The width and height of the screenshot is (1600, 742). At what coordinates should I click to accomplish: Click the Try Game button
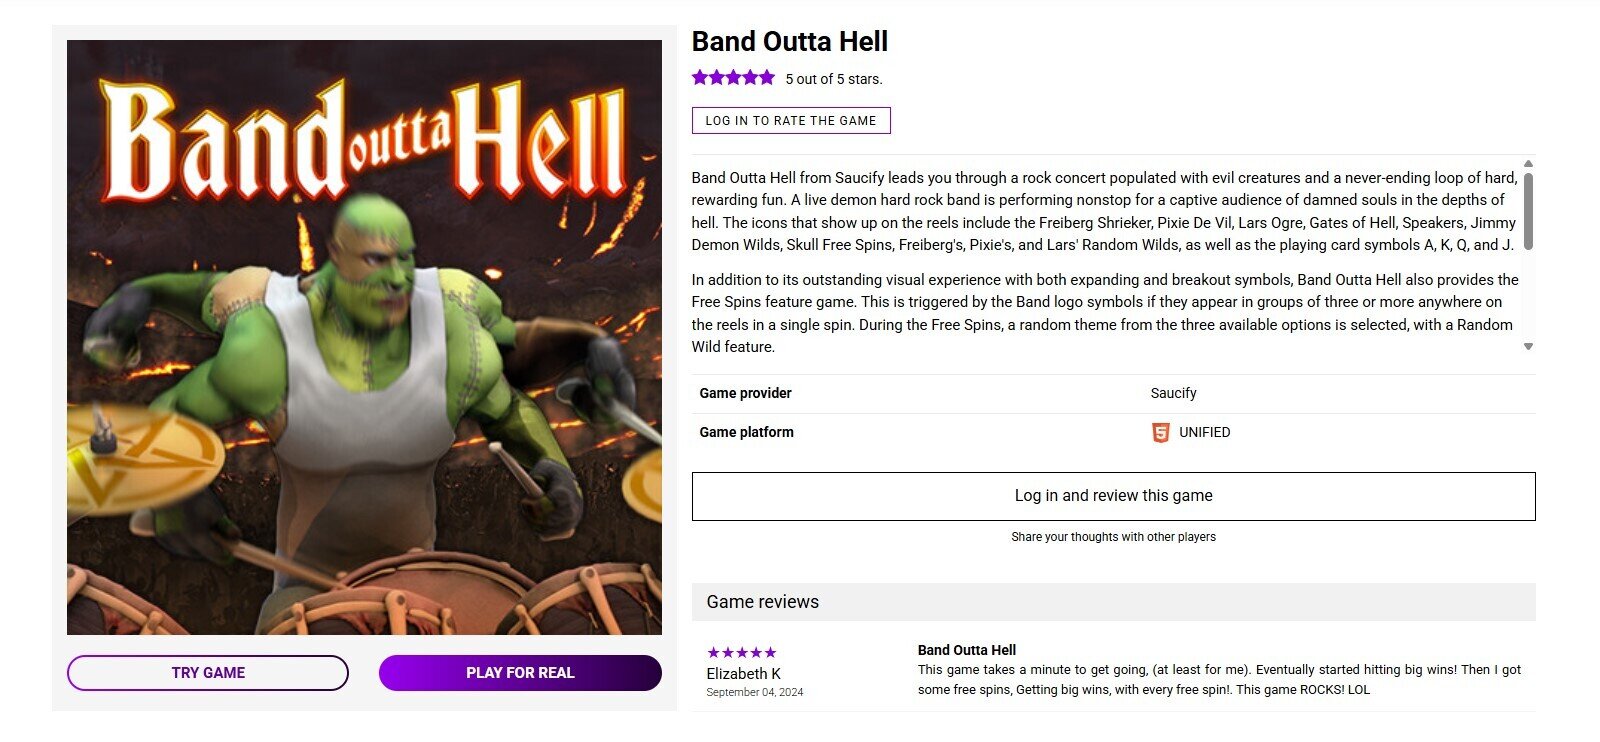[x=208, y=673]
